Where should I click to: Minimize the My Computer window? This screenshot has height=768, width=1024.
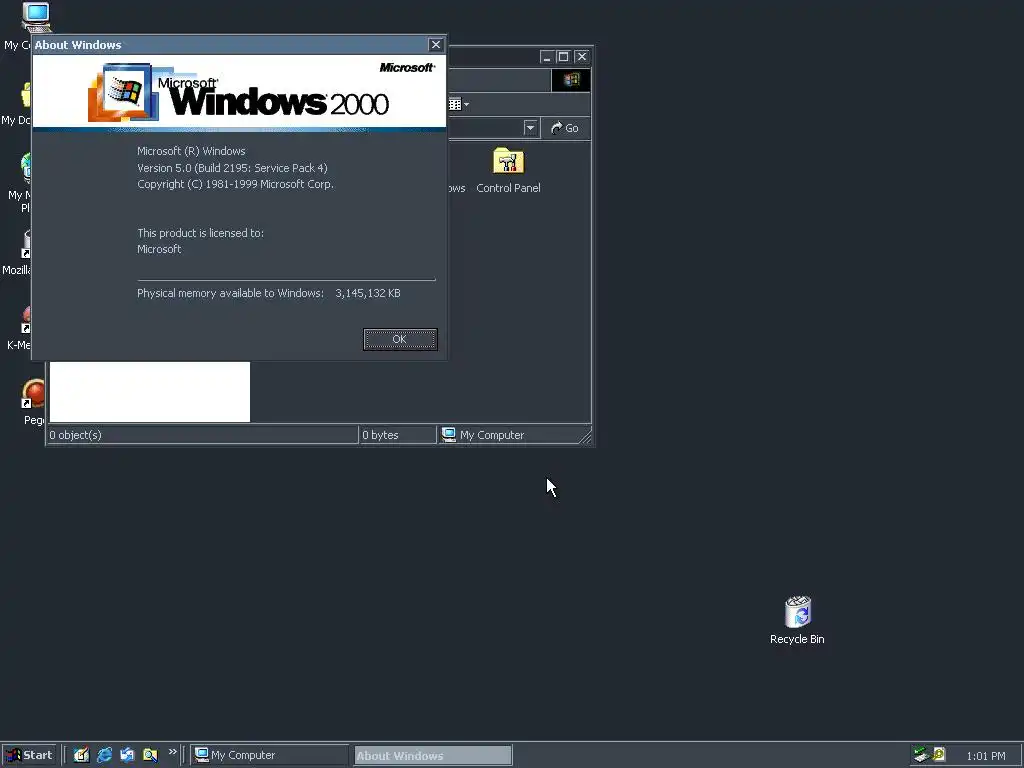click(x=547, y=57)
